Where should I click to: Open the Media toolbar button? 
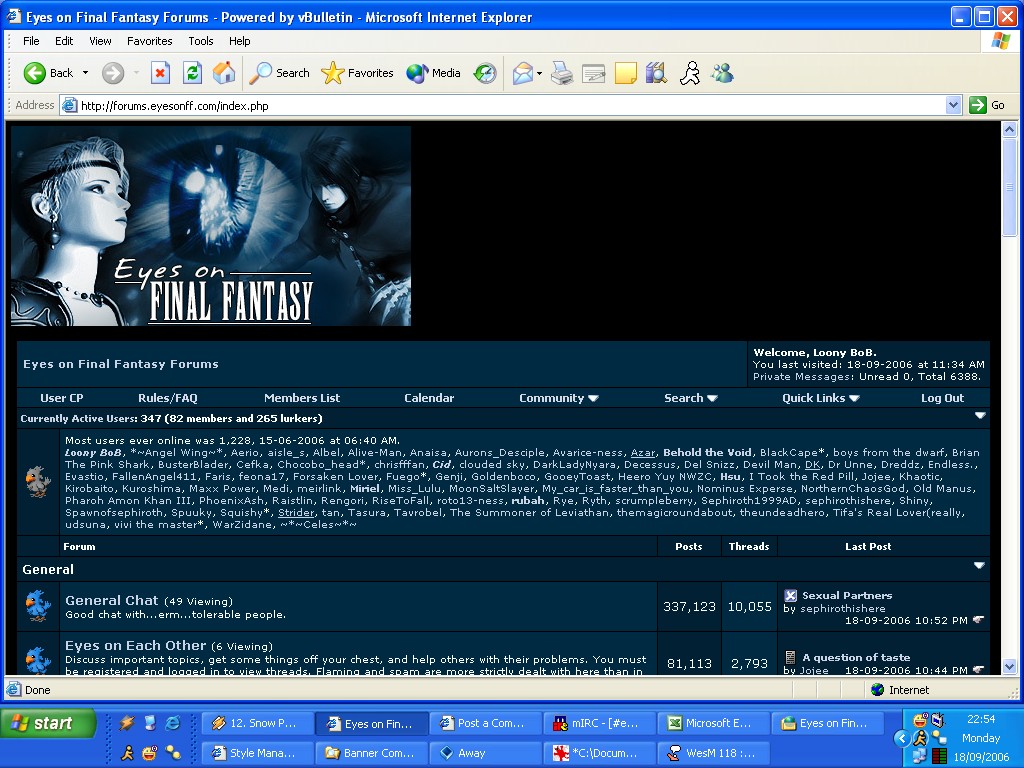click(433, 73)
